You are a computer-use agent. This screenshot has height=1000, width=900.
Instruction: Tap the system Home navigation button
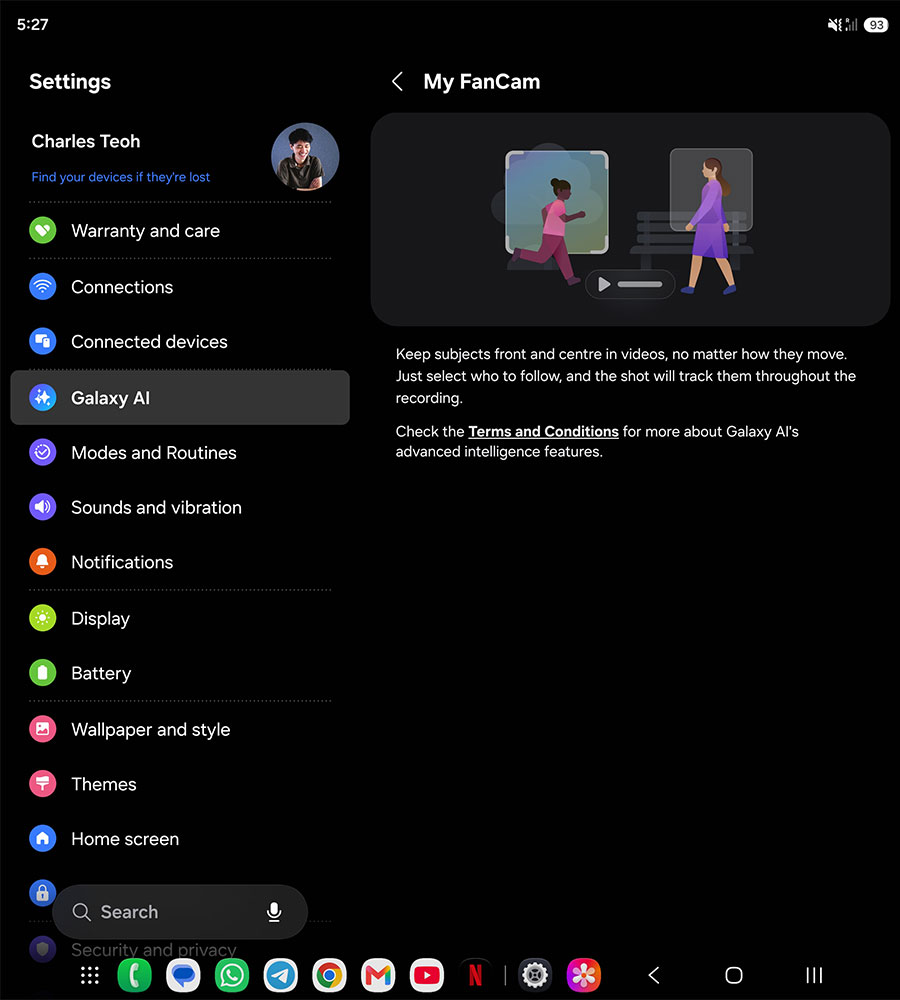tap(734, 975)
